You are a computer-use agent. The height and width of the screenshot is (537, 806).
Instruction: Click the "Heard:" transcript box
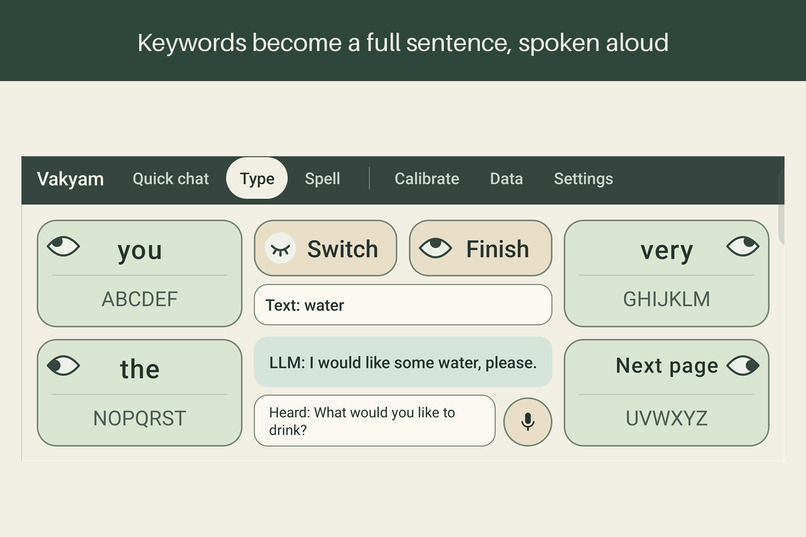(375, 421)
